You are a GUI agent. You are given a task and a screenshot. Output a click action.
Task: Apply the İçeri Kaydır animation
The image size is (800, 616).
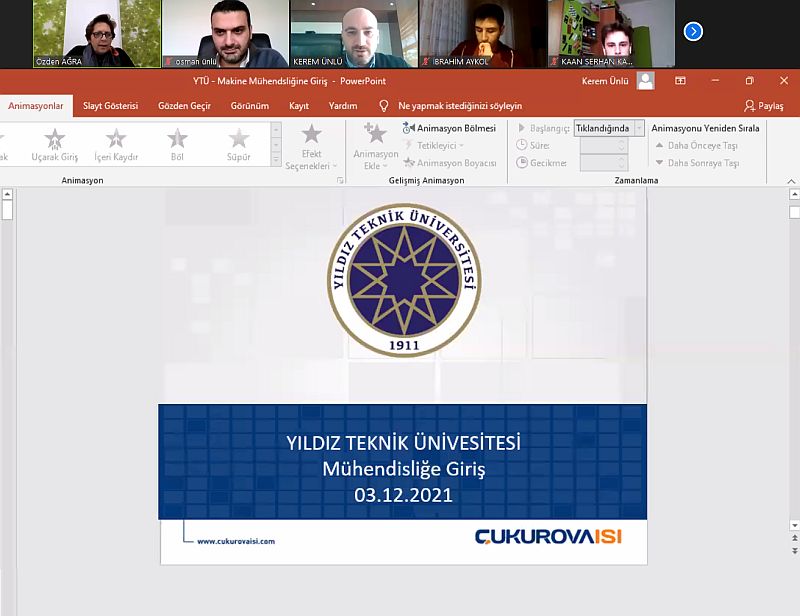pos(116,145)
